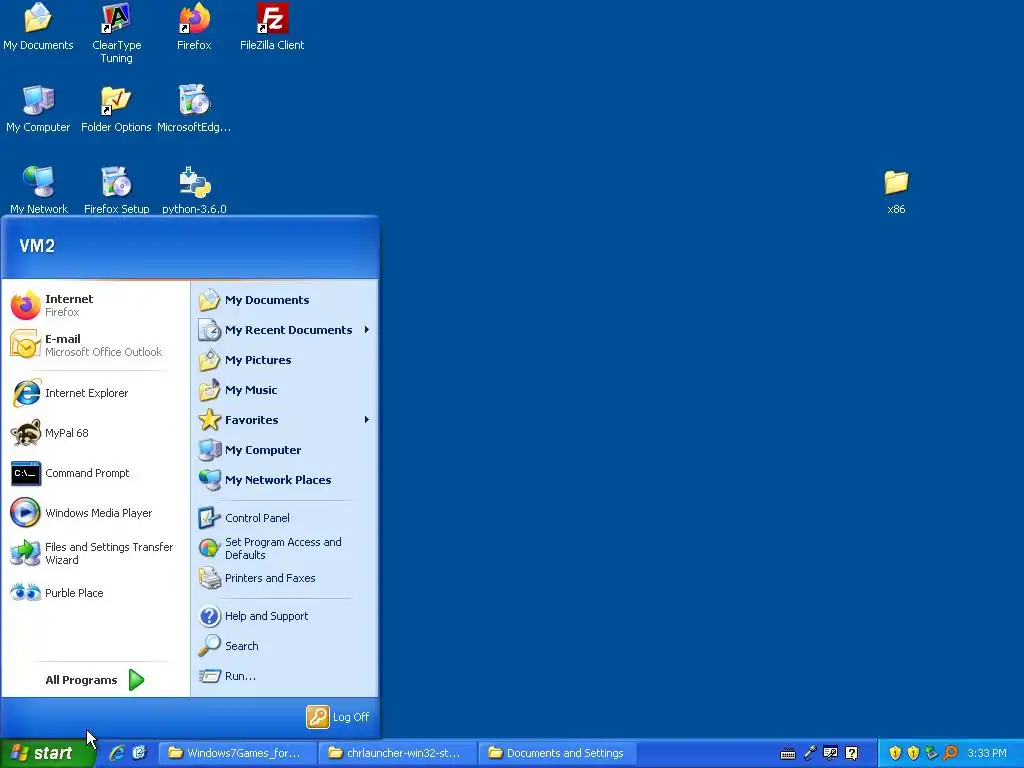Switch to Windows7Games_for... taskbar window
Viewport: 1024px width, 768px height.
[x=238, y=753]
